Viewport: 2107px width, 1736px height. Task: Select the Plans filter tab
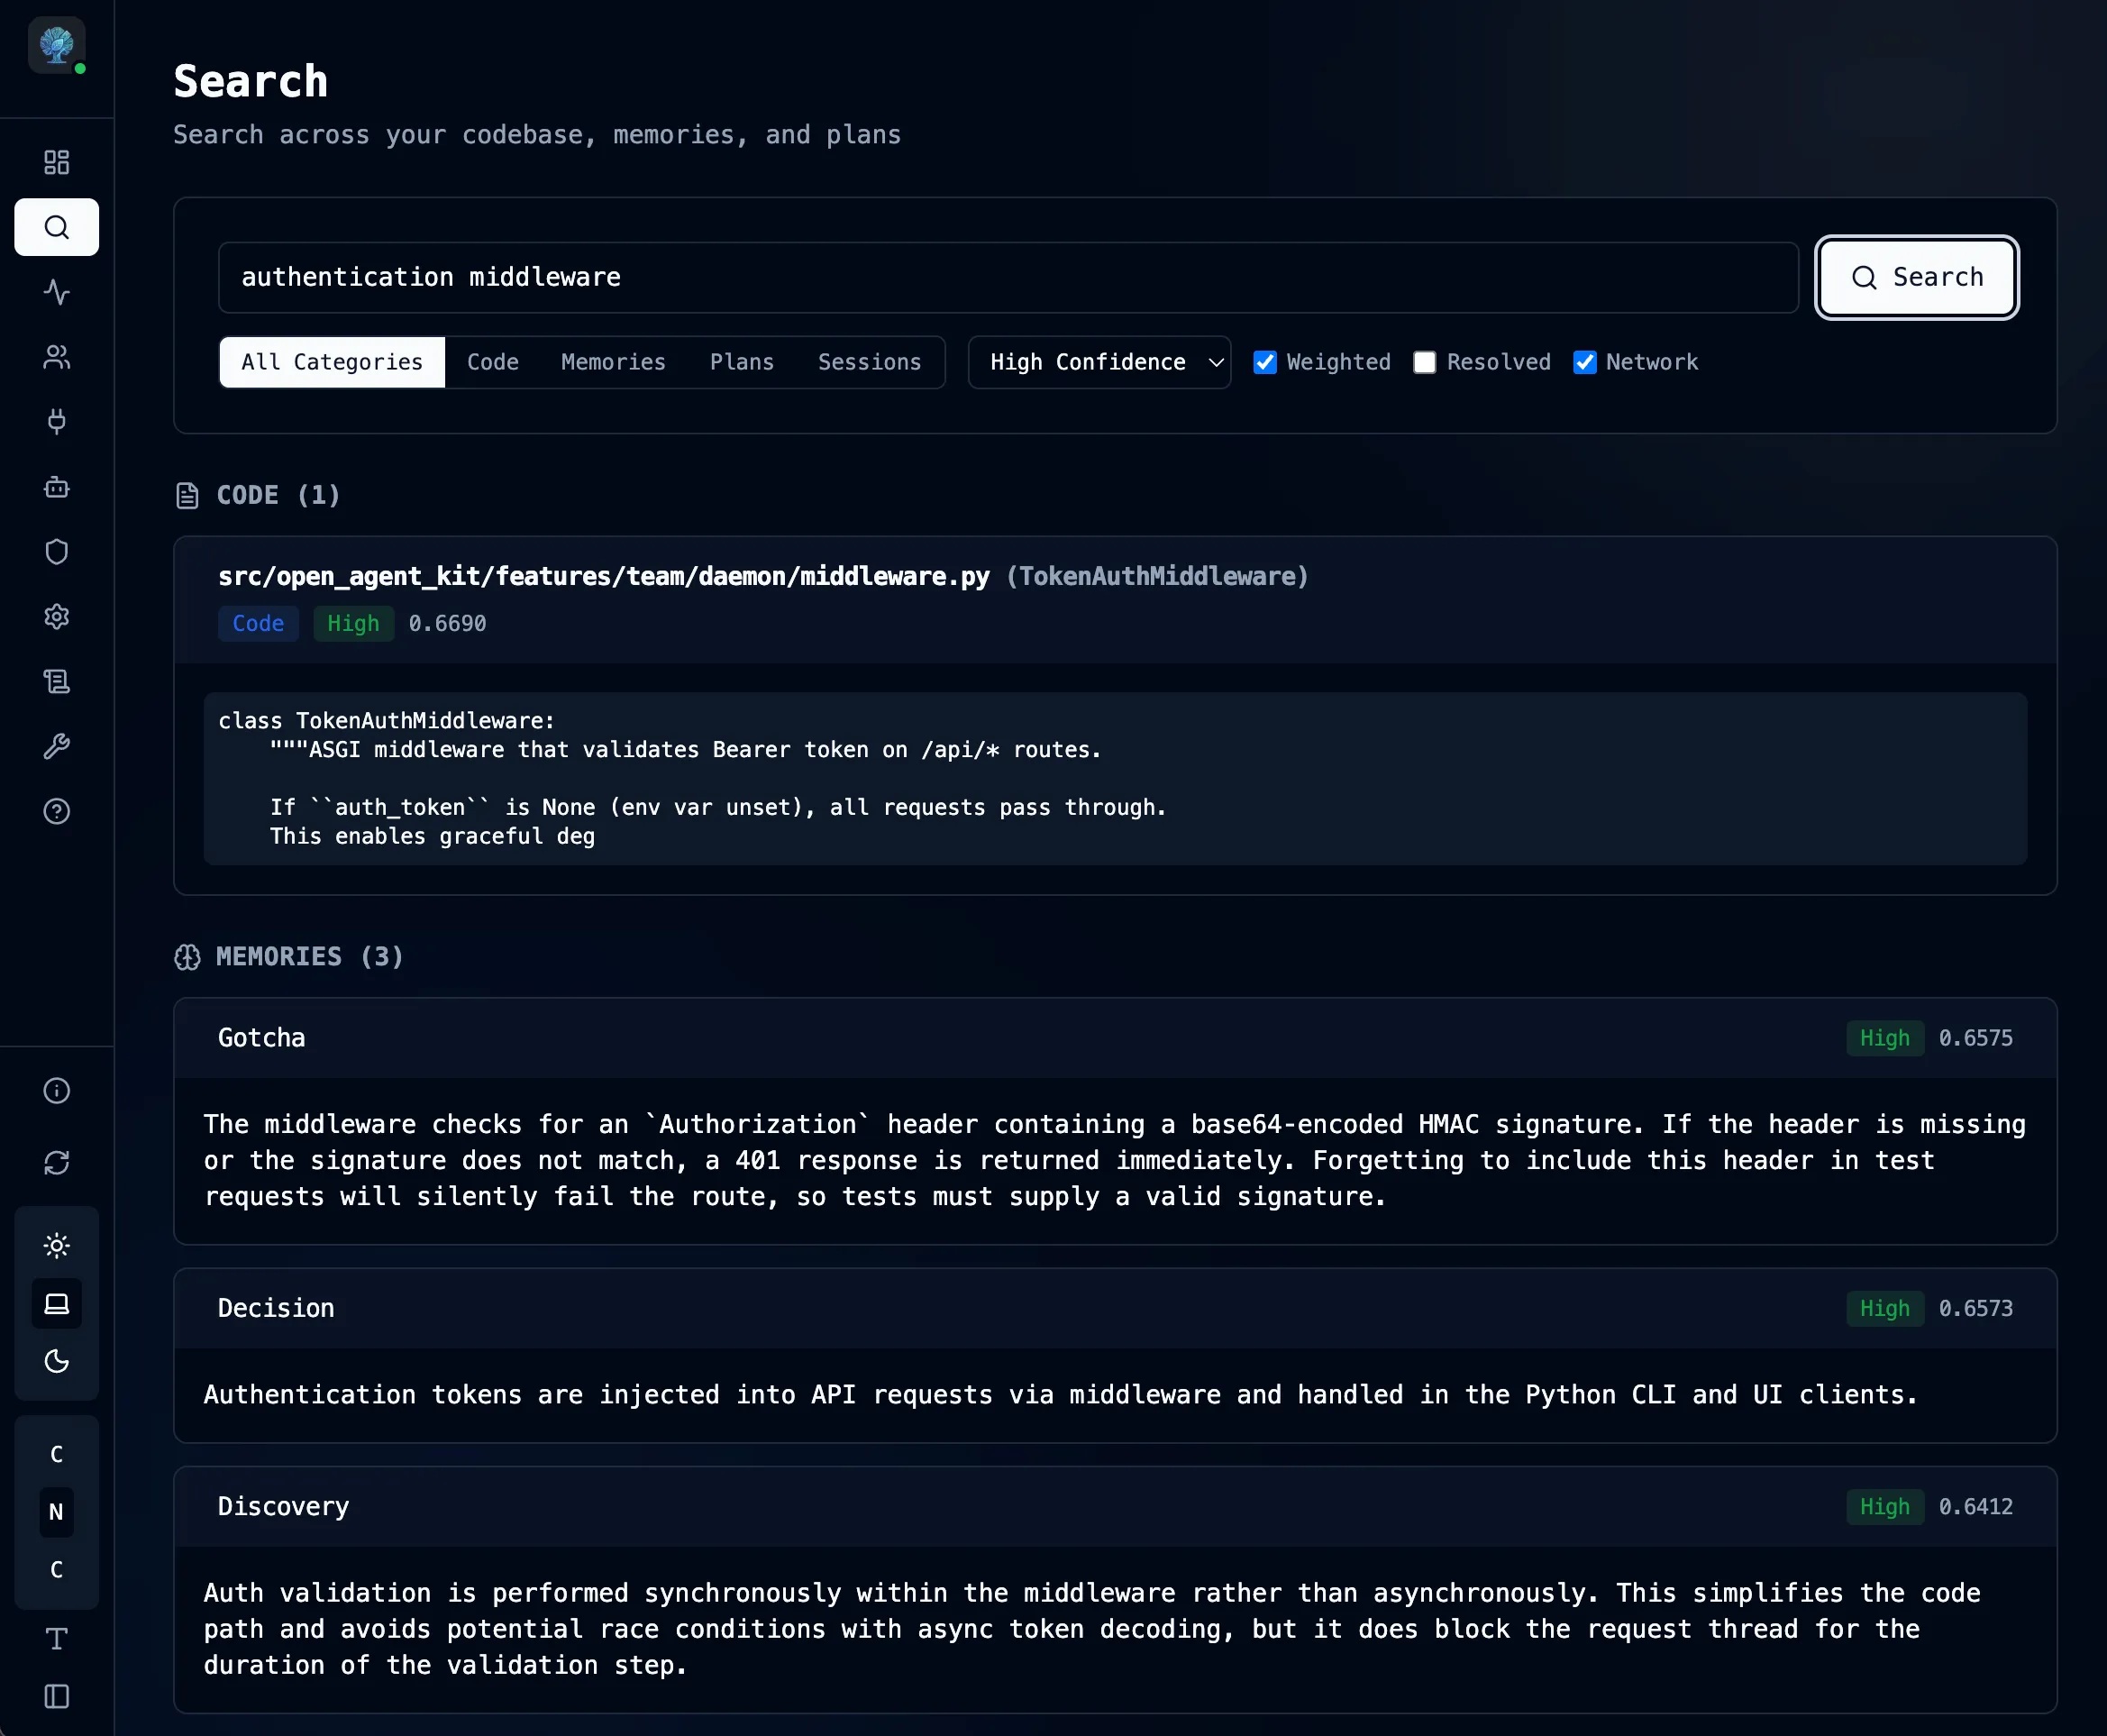pos(741,362)
